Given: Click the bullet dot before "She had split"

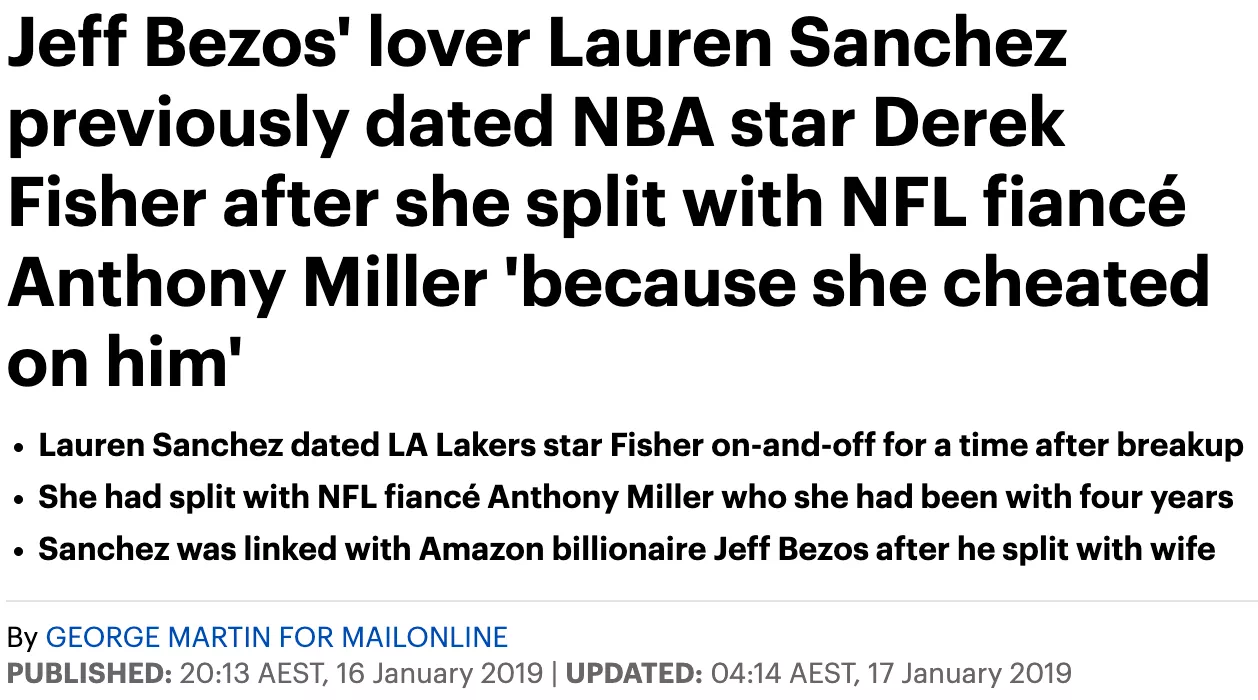Looking at the screenshot, I should point(20,499).
